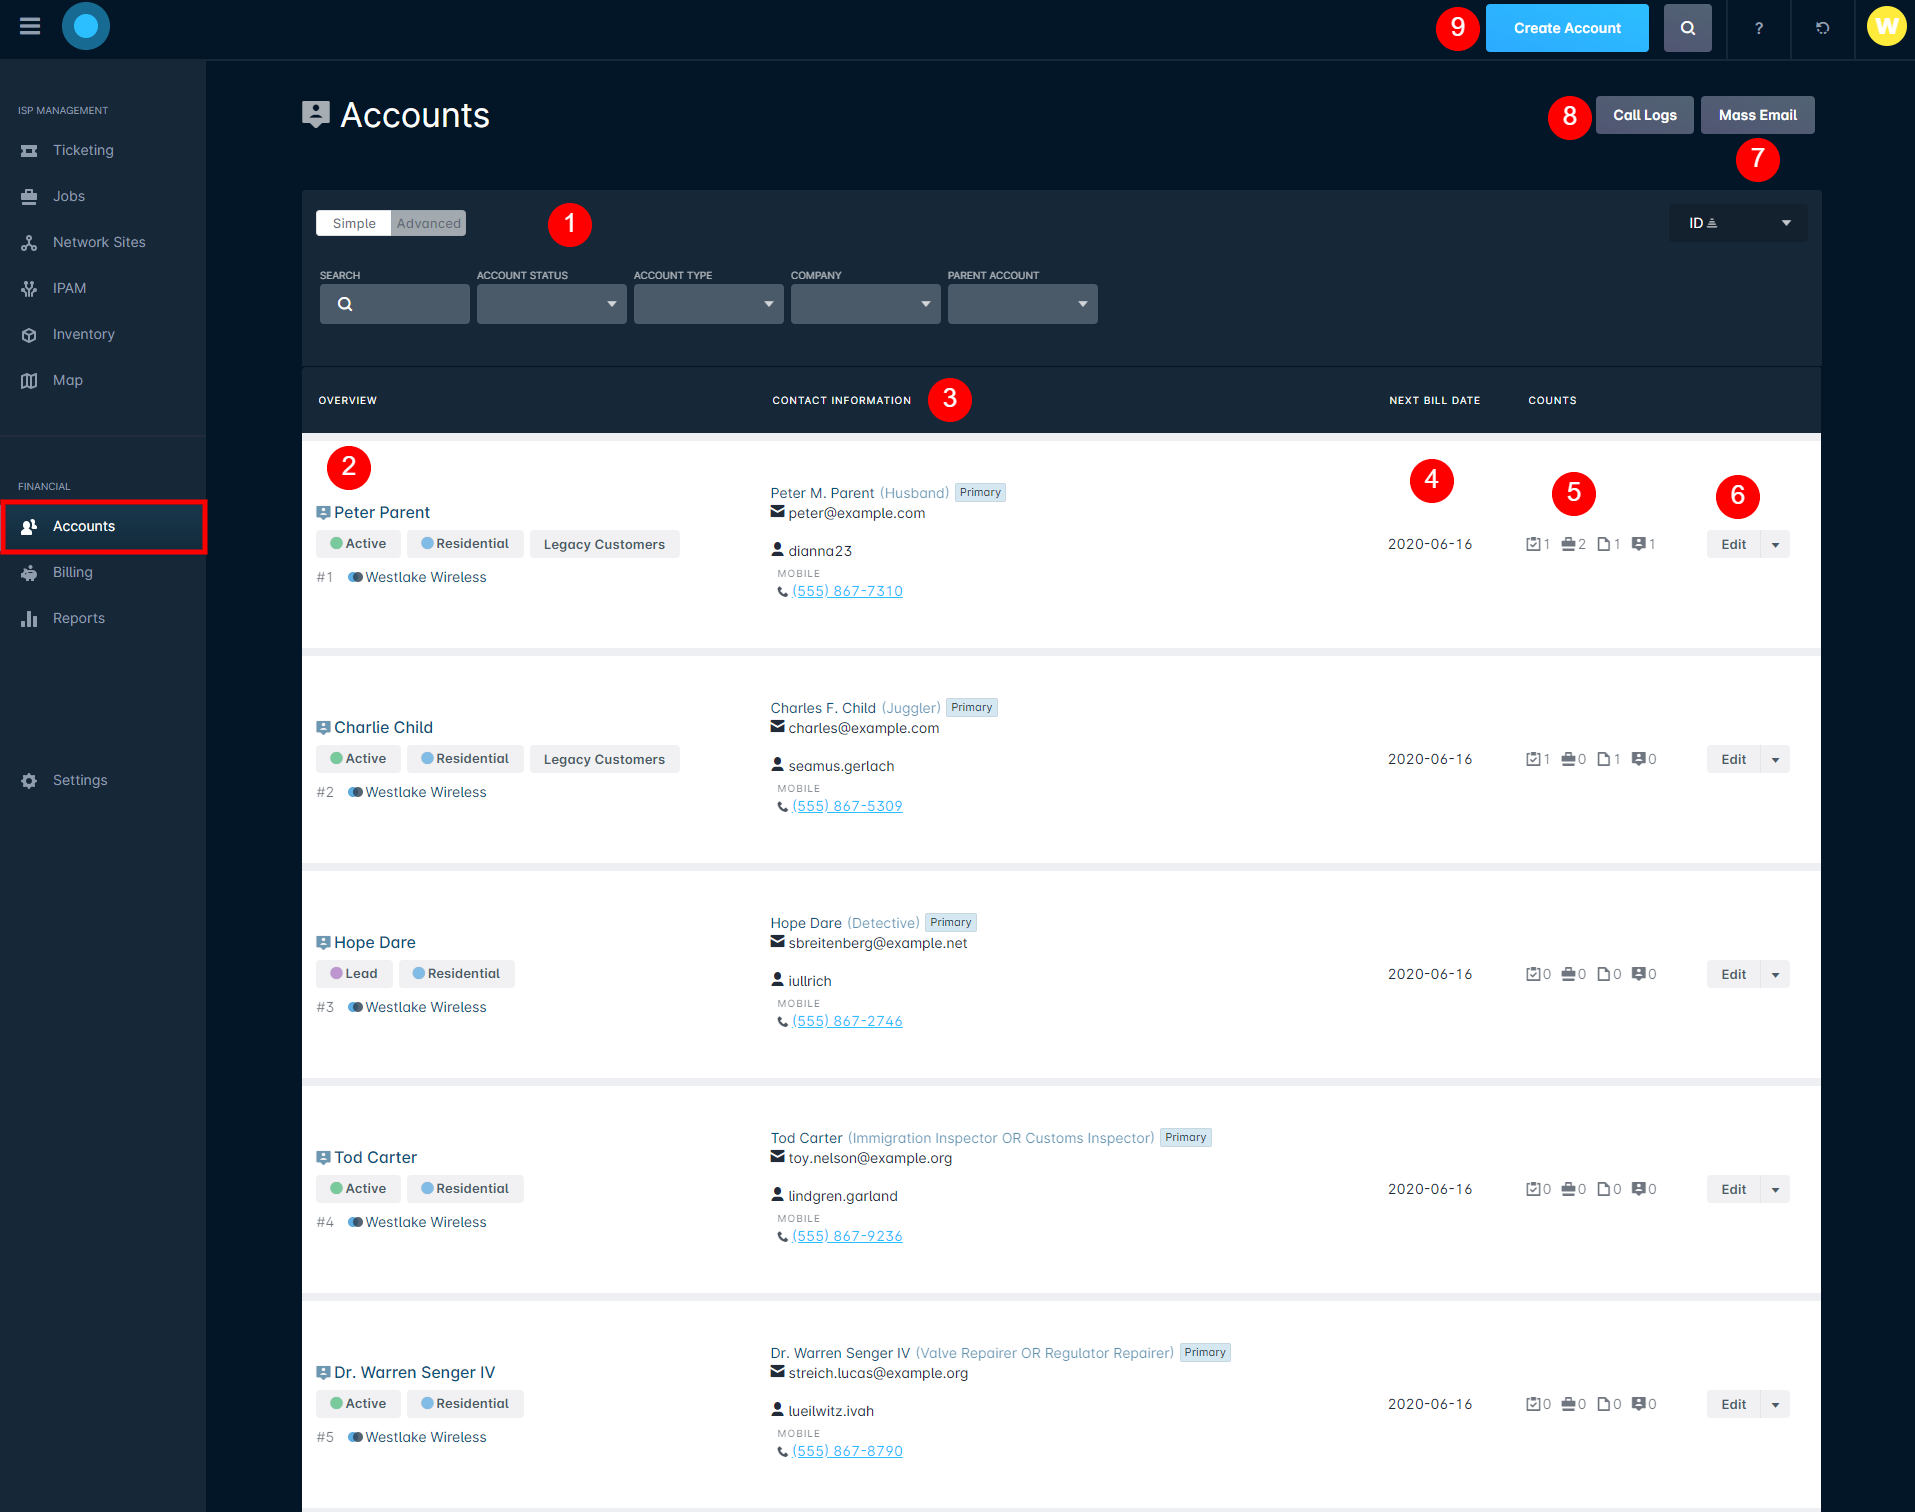
Task: Open the Company filter dropdown
Action: (866, 304)
